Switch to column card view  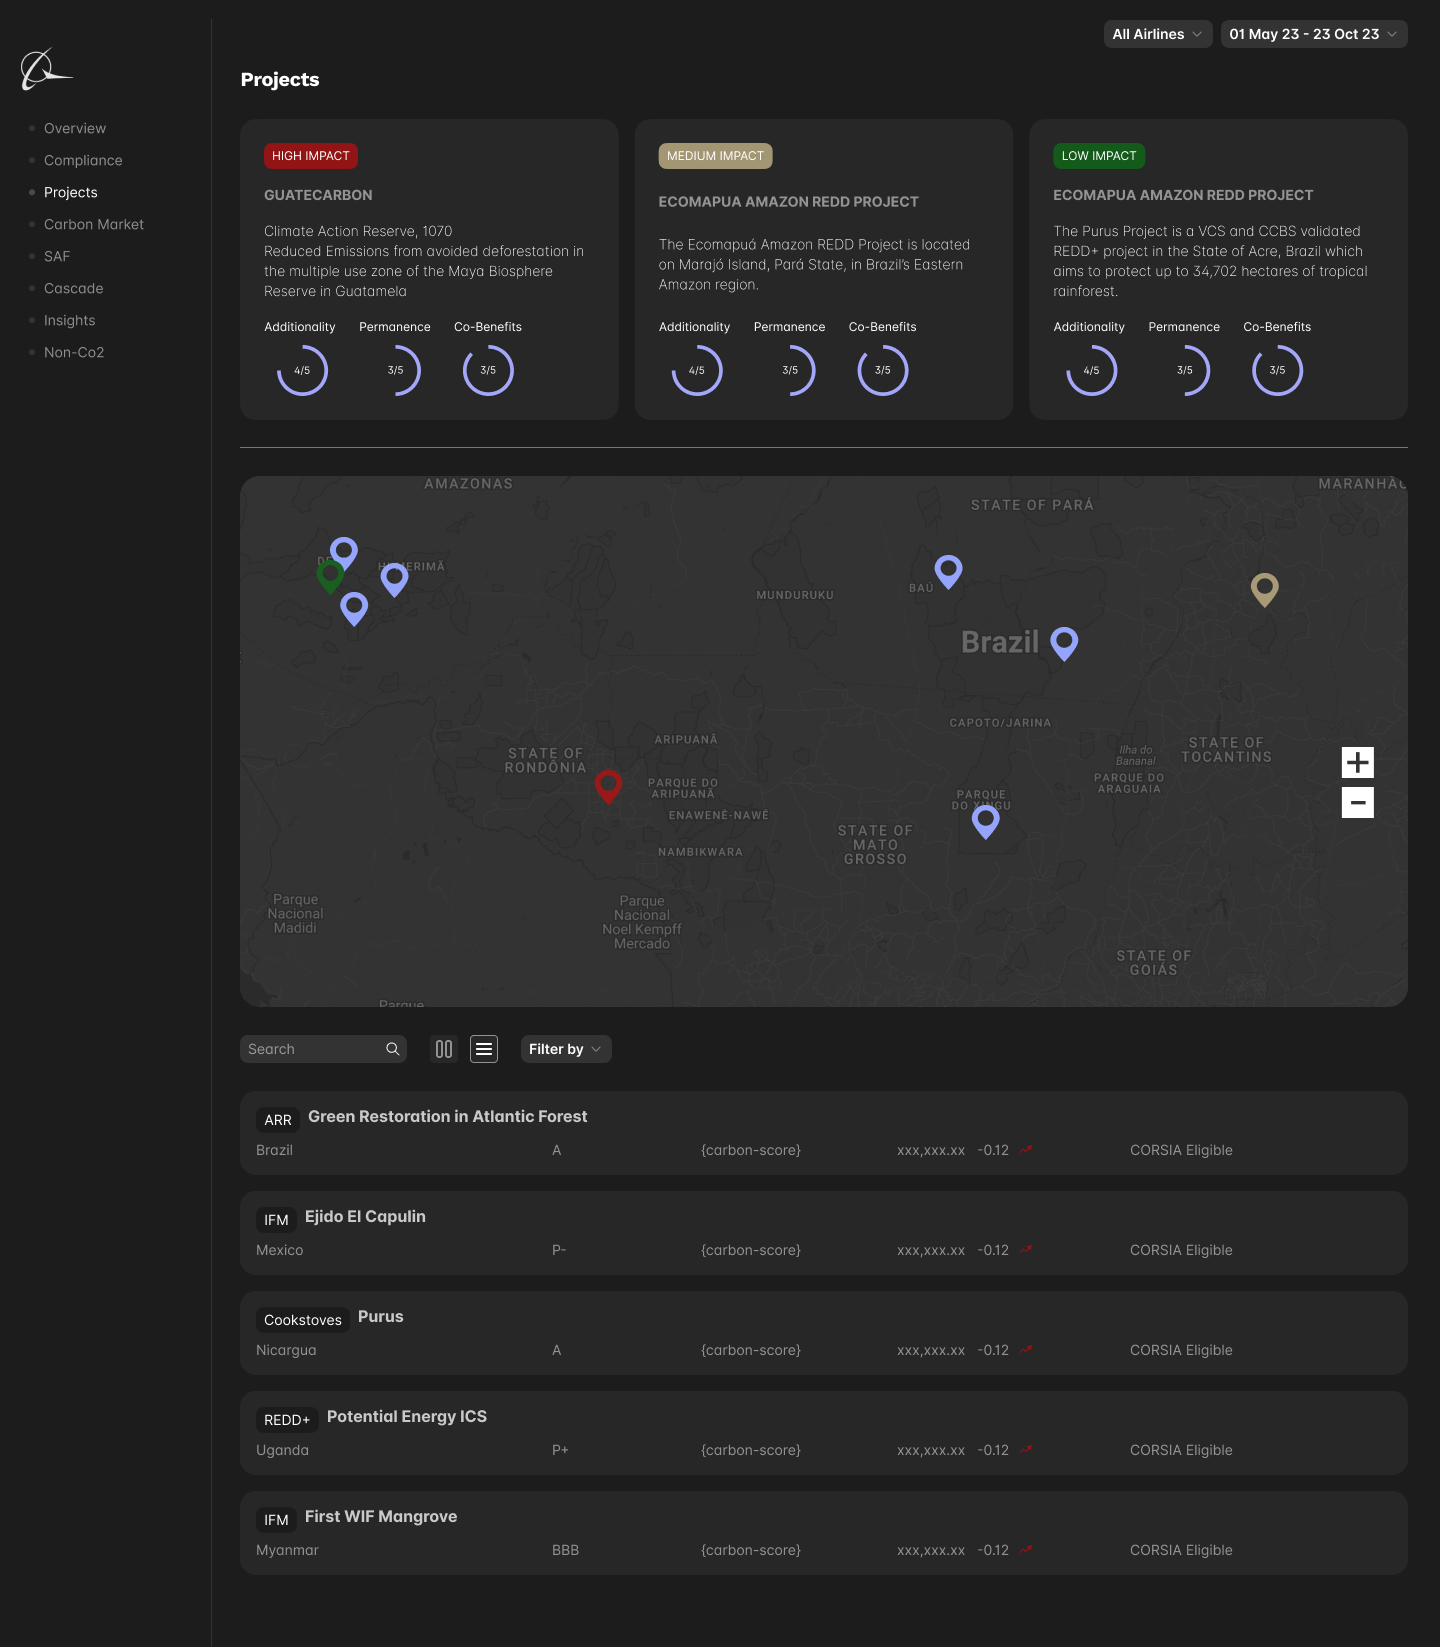click(x=444, y=1049)
